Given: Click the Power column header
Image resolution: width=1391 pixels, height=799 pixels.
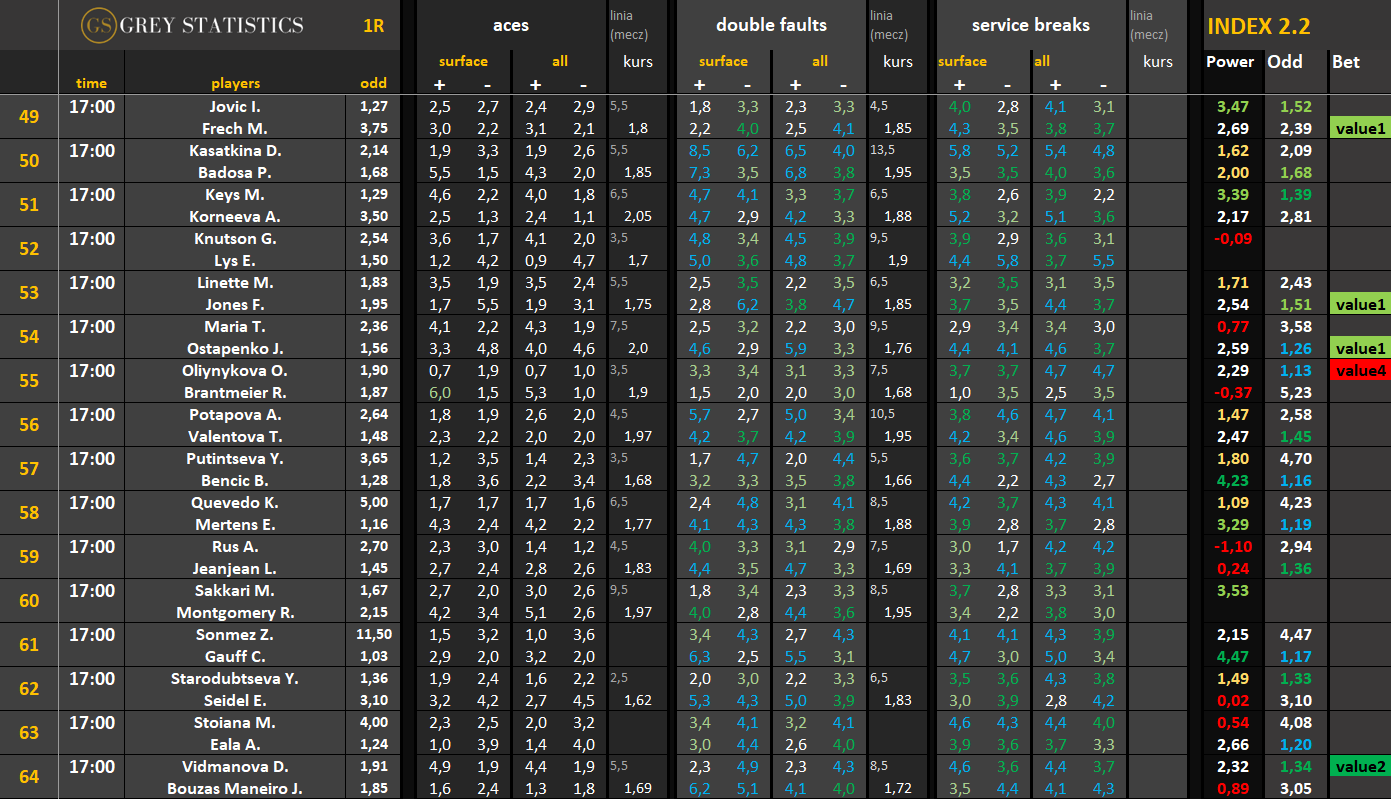Looking at the screenshot, I should (1230, 61).
